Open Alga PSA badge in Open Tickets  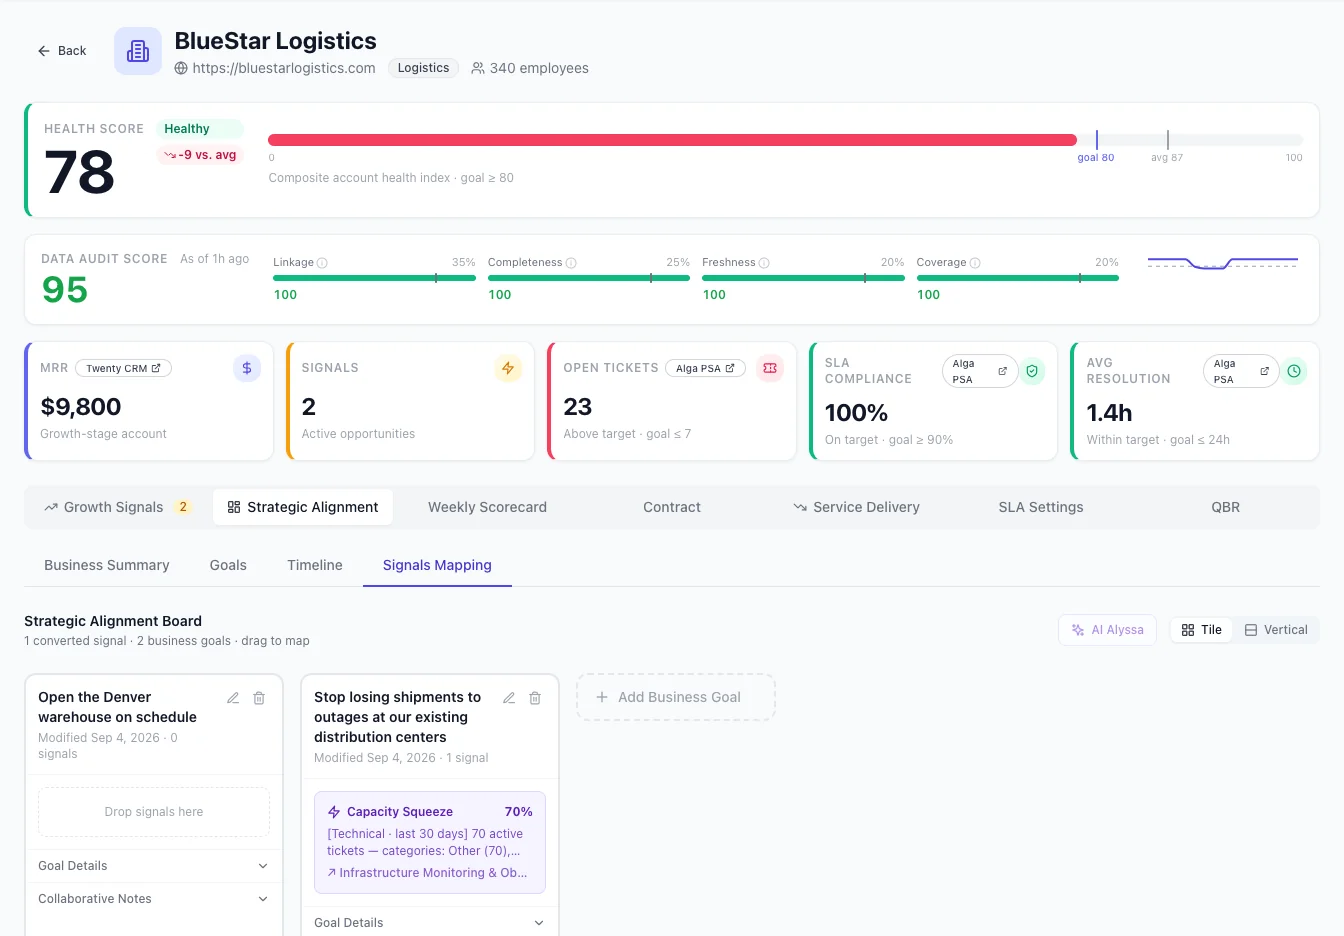click(x=705, y=368)
